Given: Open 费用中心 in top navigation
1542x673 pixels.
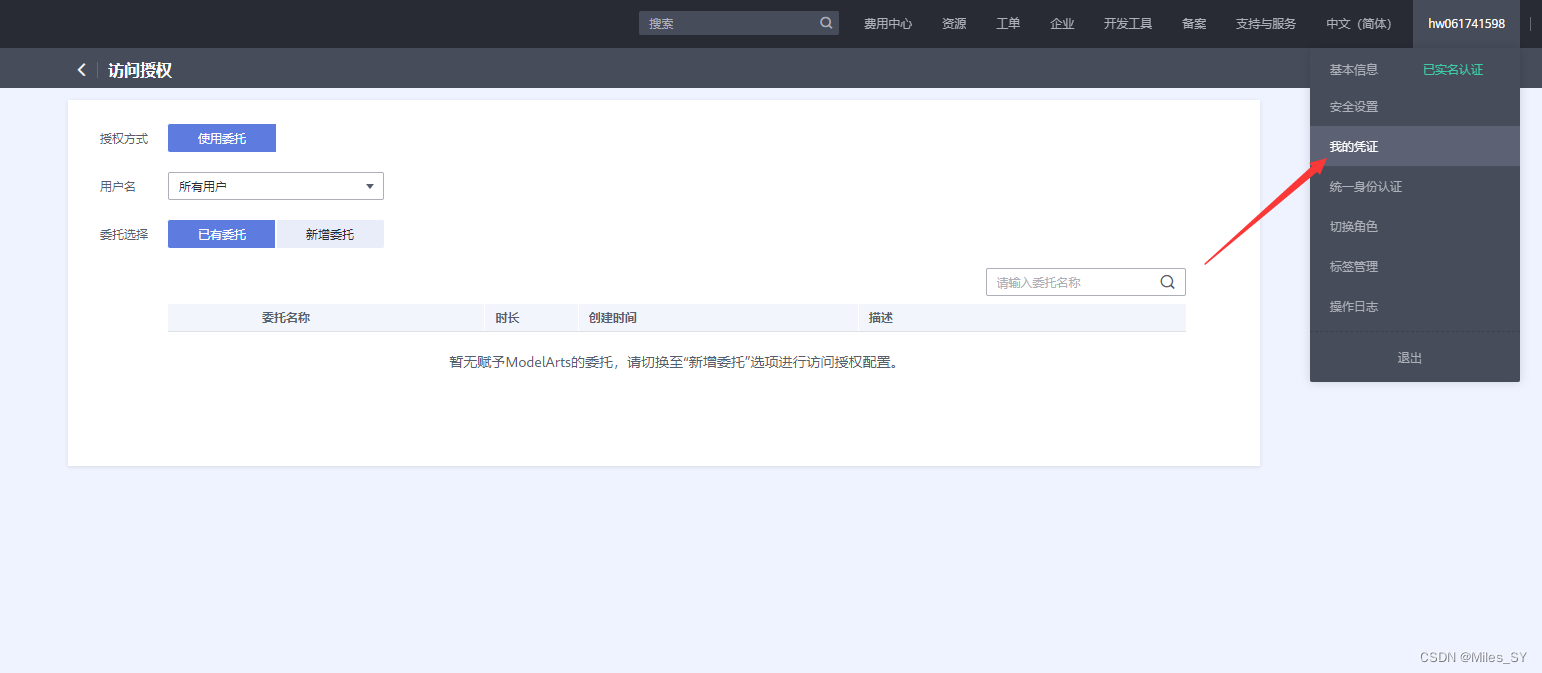Looking at the screenshot, I should 888,23.
